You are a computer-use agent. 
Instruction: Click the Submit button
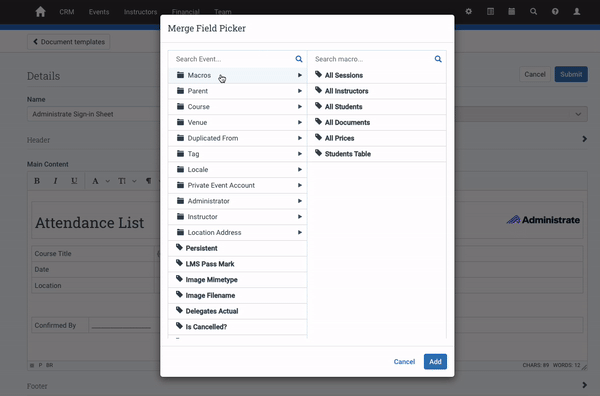click(571, 74)
